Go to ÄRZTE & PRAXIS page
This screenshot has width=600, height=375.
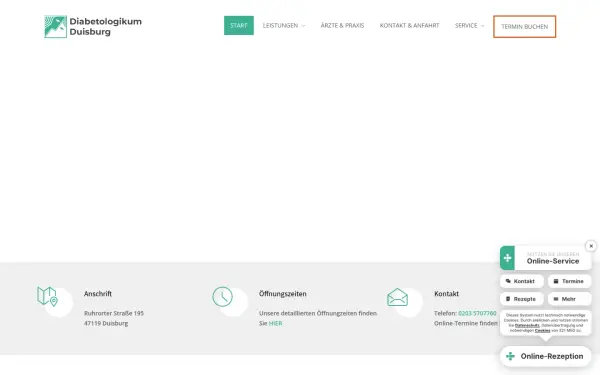[342, 25]
